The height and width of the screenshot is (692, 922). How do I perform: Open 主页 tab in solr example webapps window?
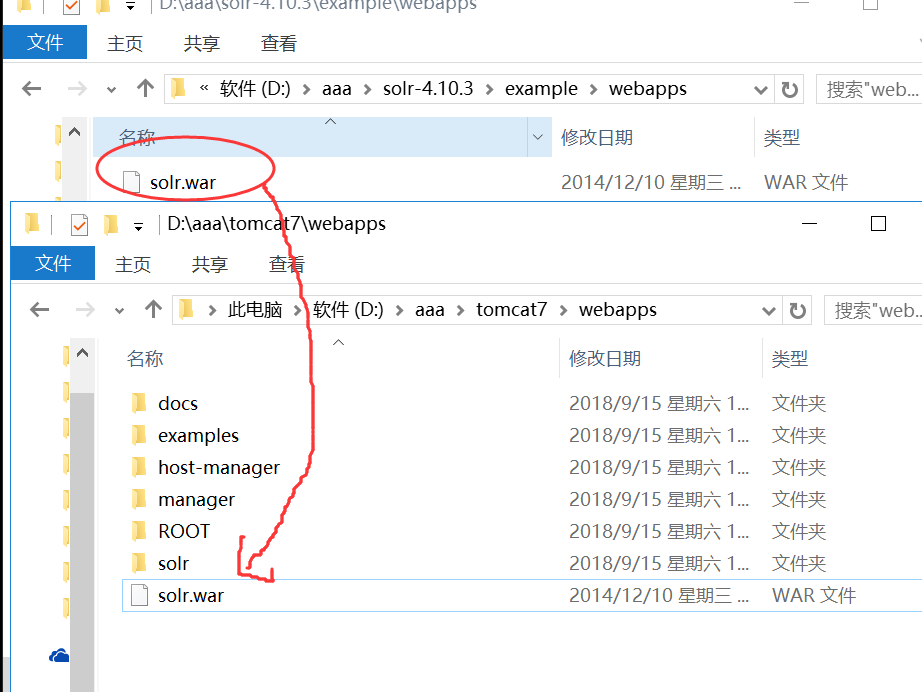[x=125, y=44]
